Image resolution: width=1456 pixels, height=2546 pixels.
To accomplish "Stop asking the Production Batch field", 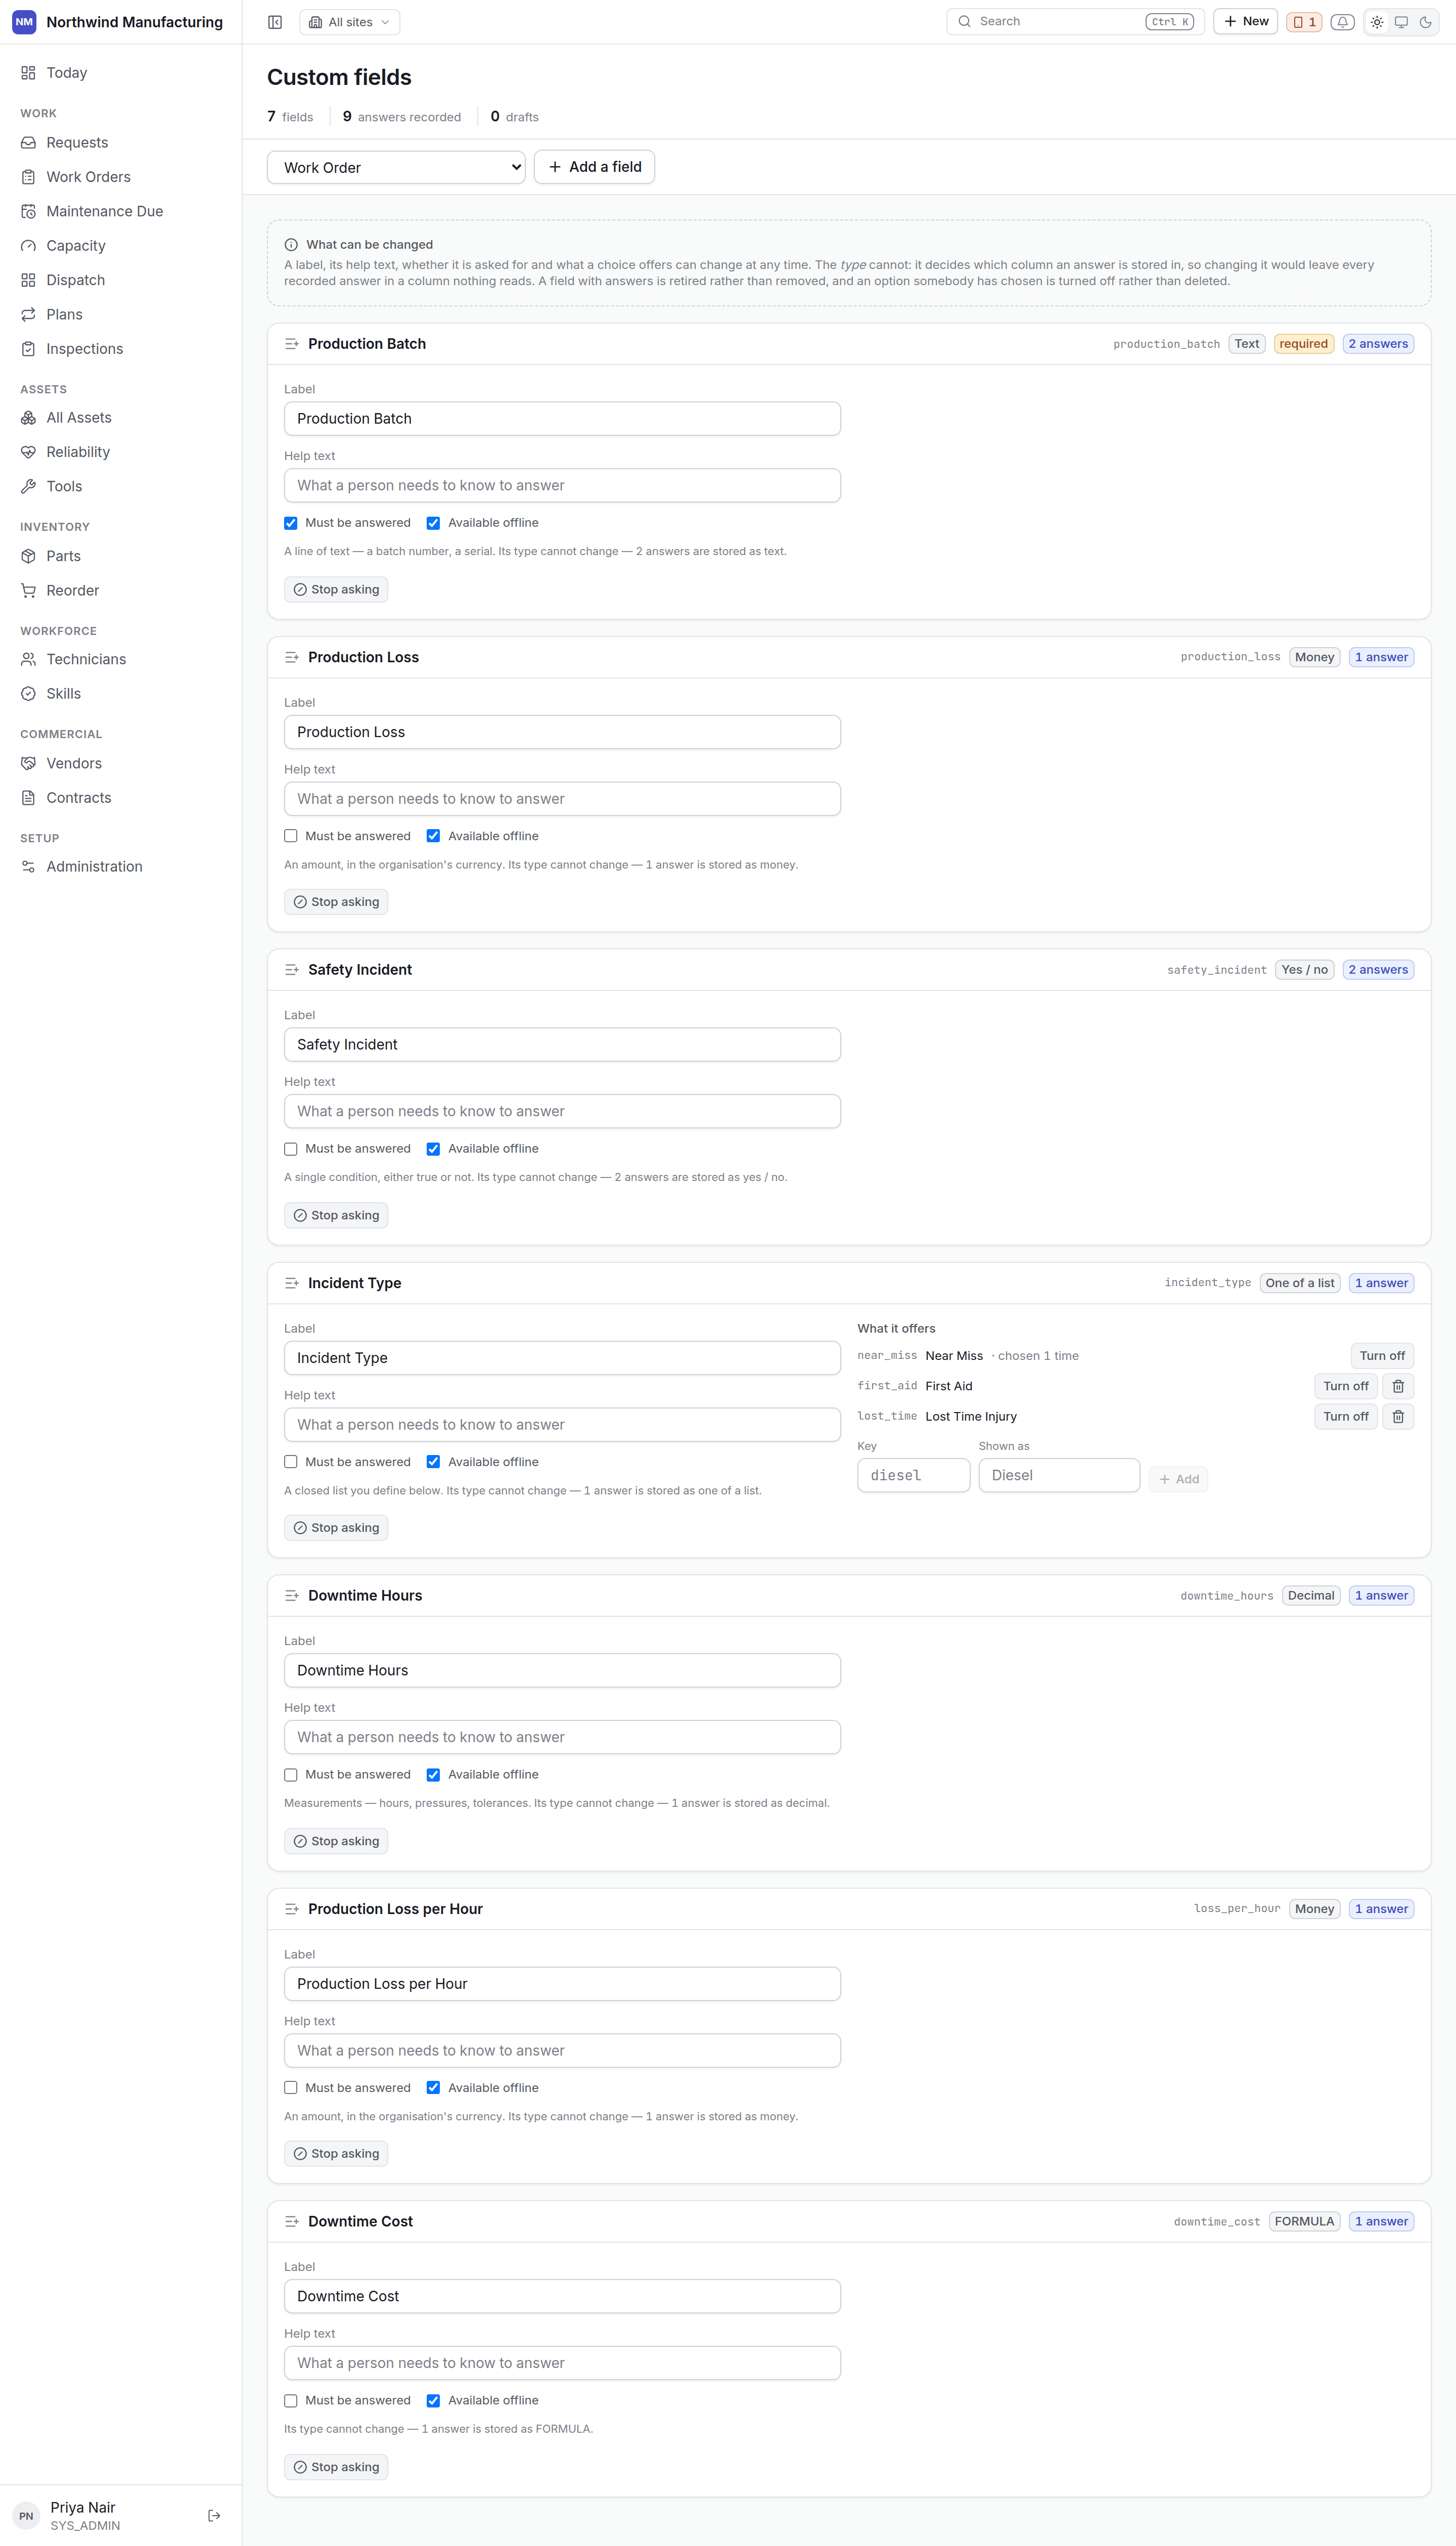I will tap(336, 589).
